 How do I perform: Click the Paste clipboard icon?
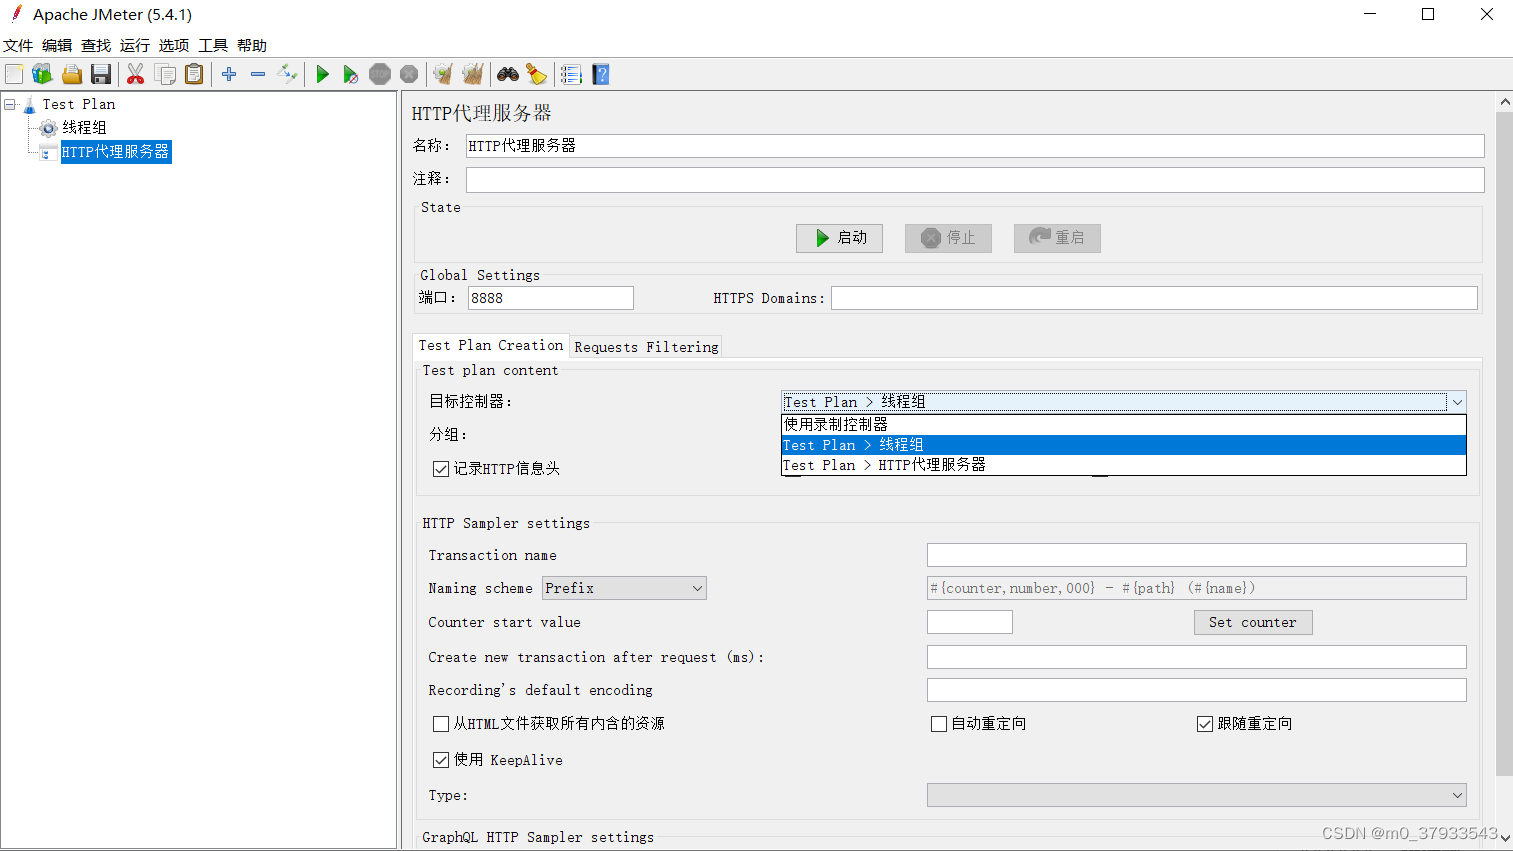(x=194, y=74)
